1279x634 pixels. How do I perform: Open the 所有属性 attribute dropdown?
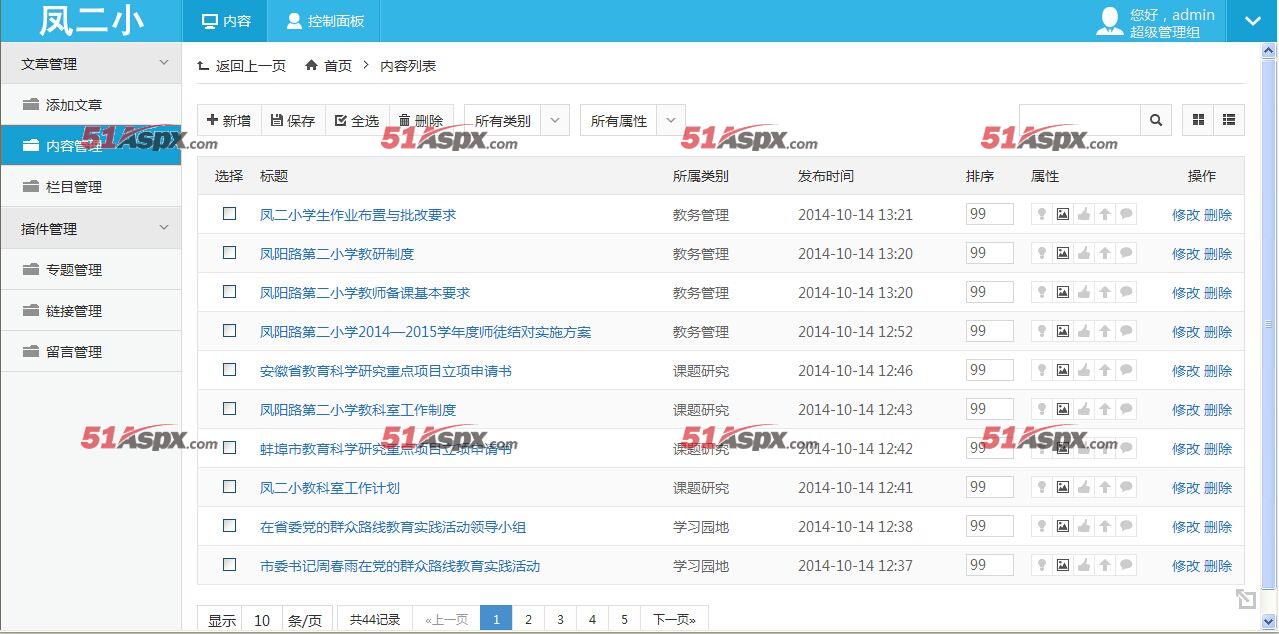coord(633,120)
